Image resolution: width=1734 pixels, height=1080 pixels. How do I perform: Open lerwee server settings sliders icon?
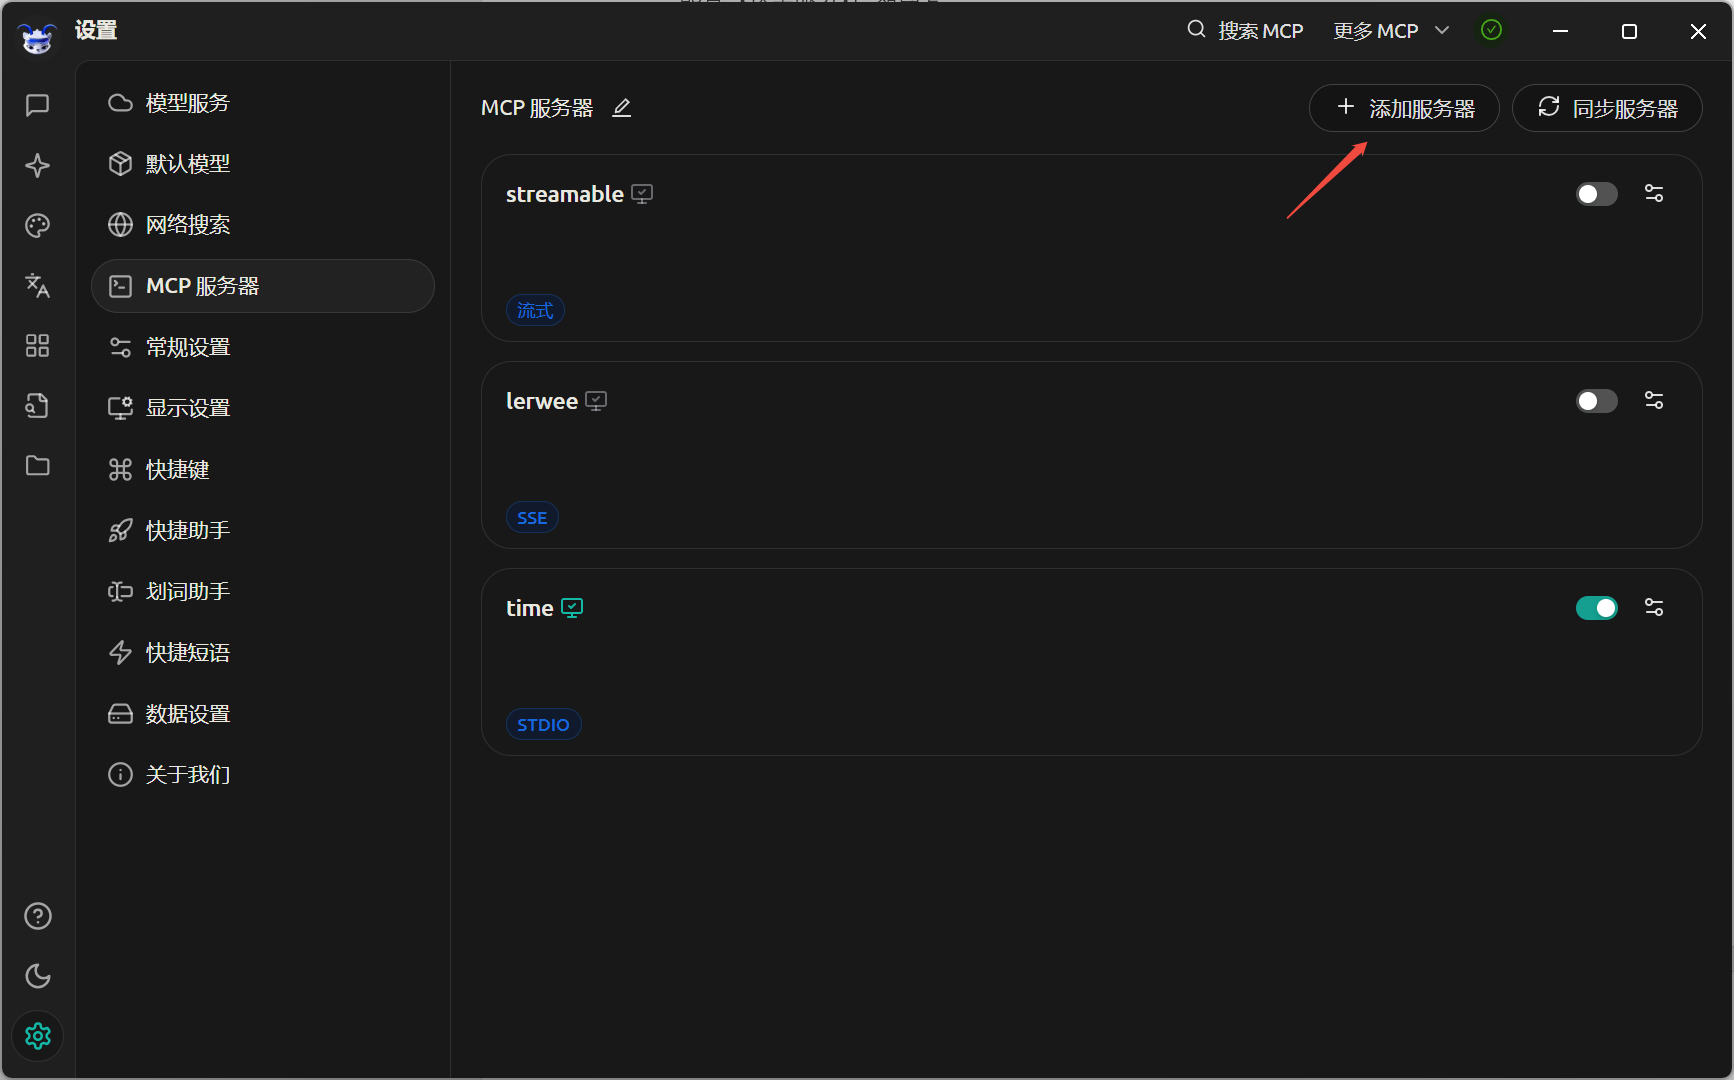1654,400
